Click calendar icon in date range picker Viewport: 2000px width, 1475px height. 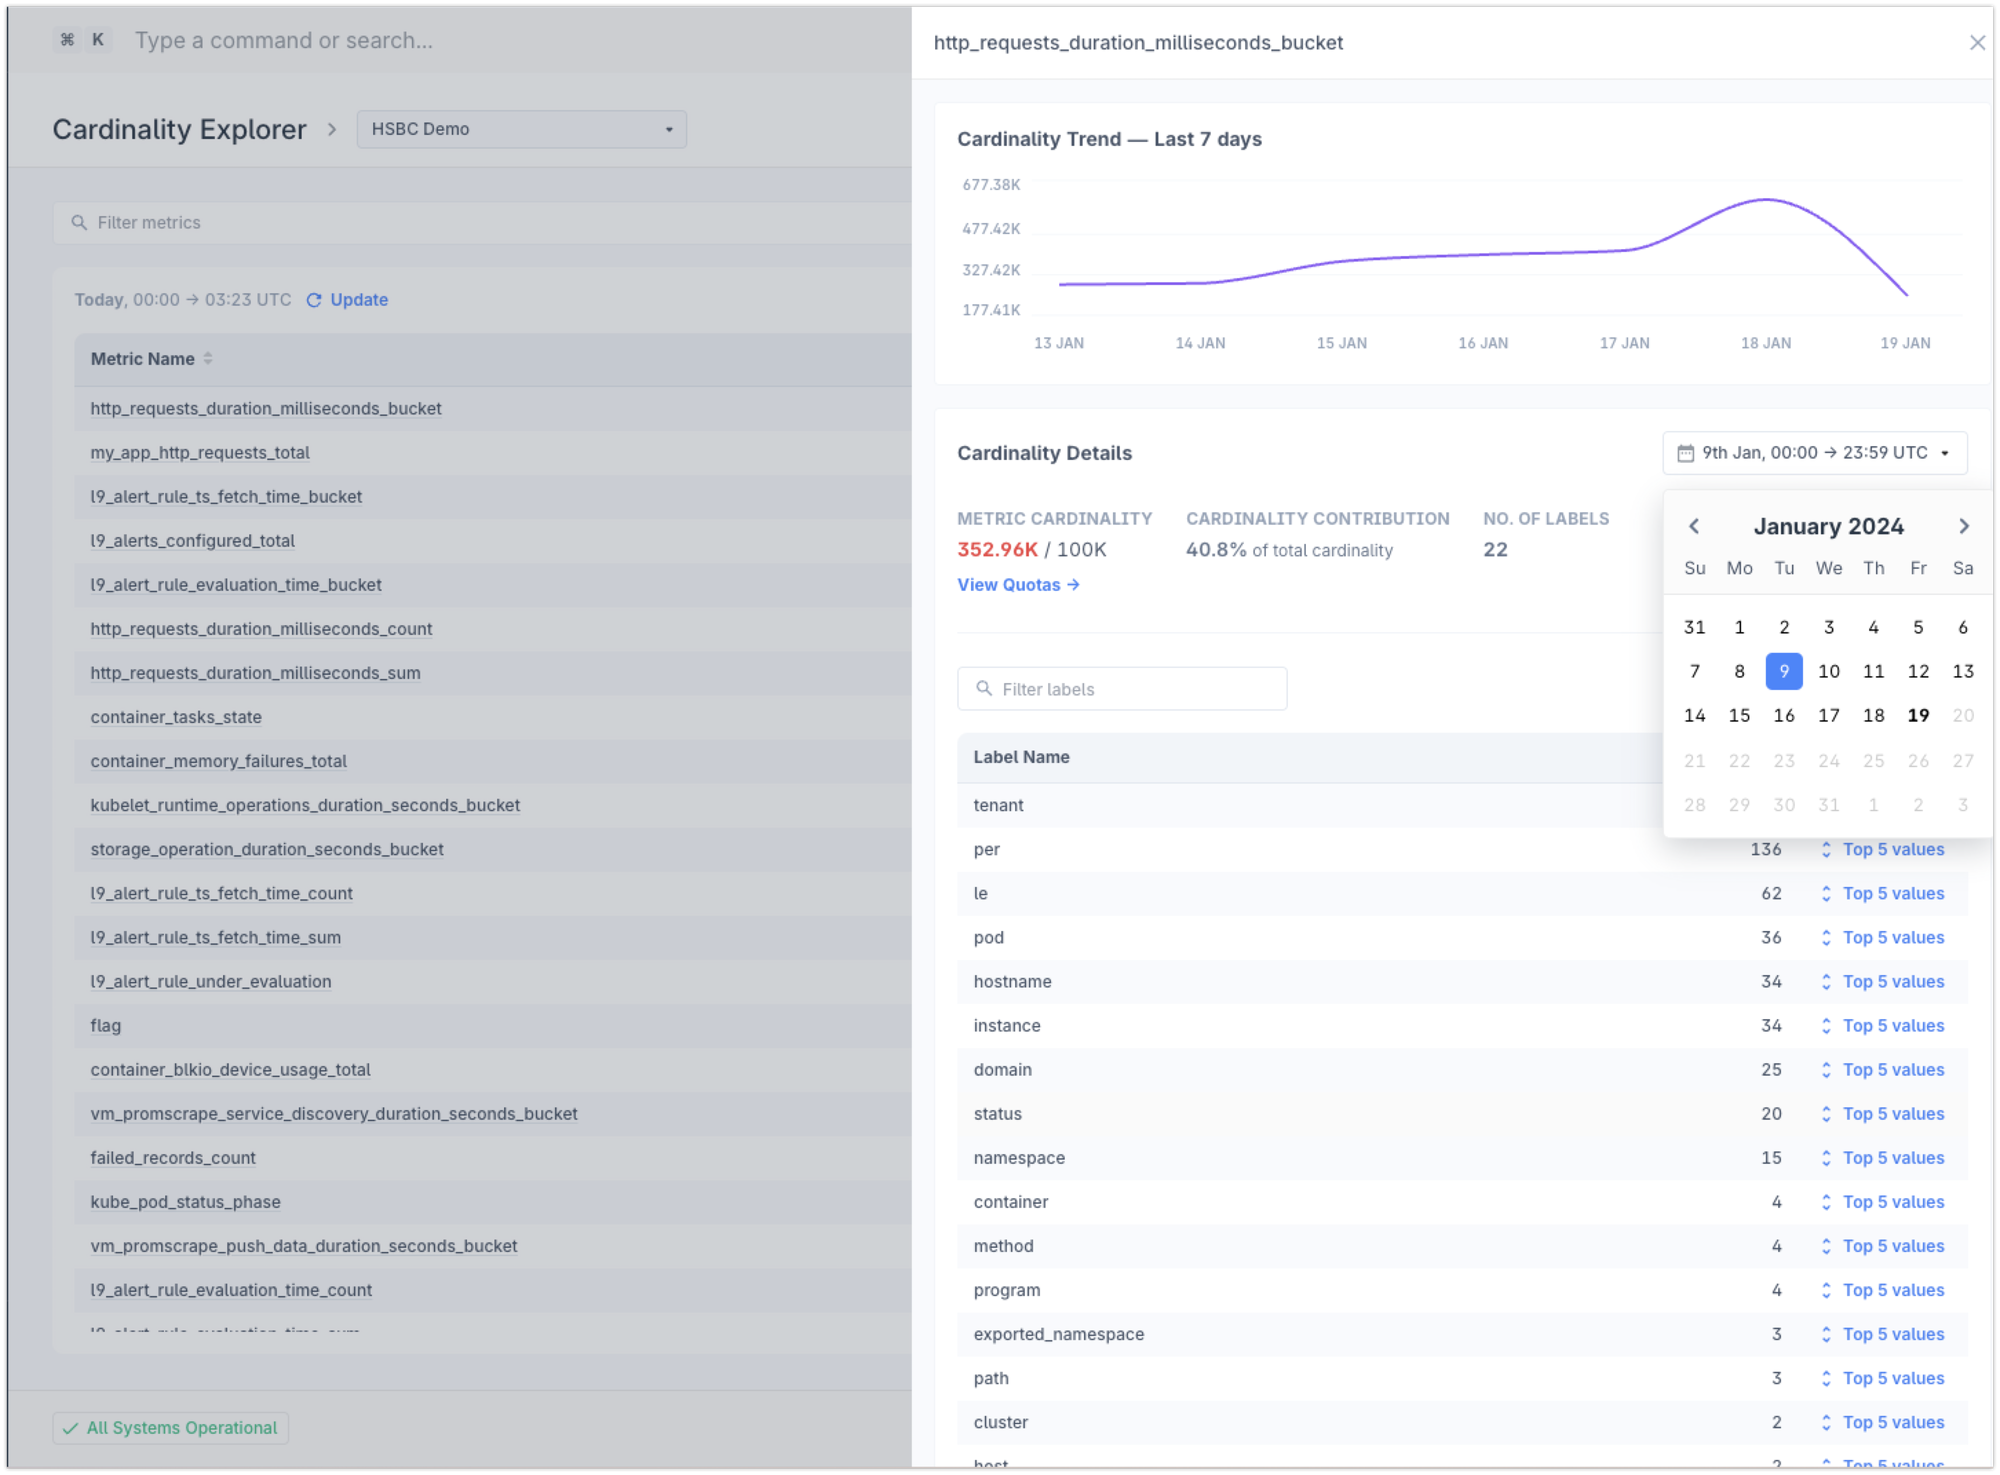(1685, 453)
